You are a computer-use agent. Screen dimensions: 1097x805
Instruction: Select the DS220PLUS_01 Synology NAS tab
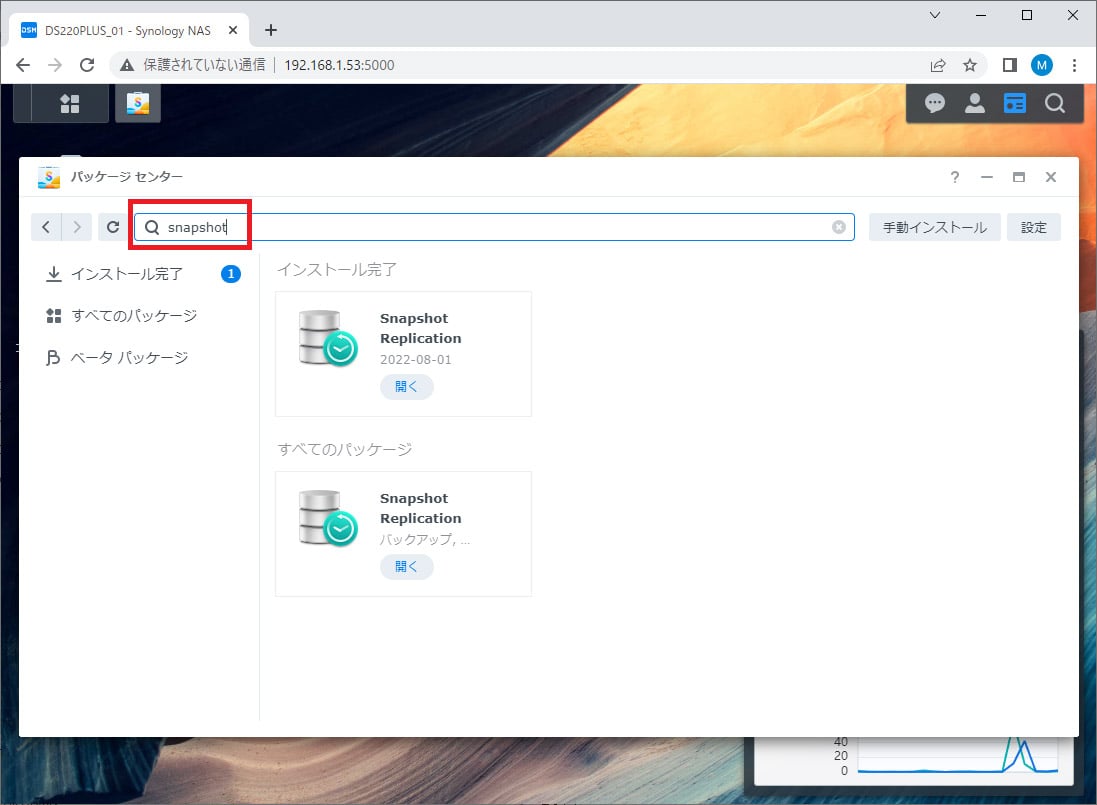click(129, 30)
